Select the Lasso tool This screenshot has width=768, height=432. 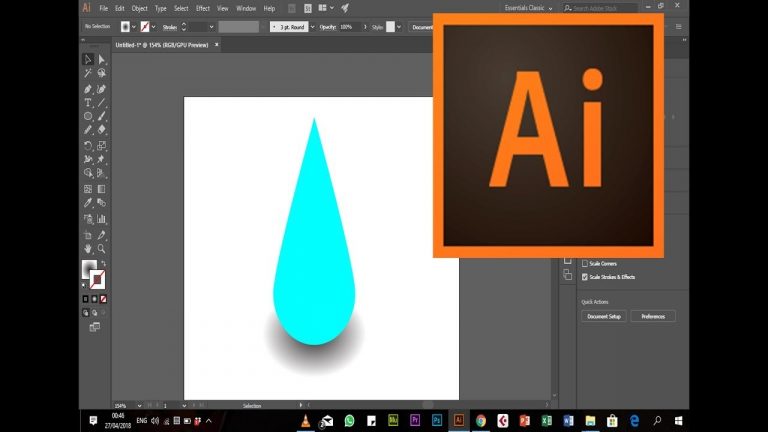pyautogui.click(x=101, y=73)
